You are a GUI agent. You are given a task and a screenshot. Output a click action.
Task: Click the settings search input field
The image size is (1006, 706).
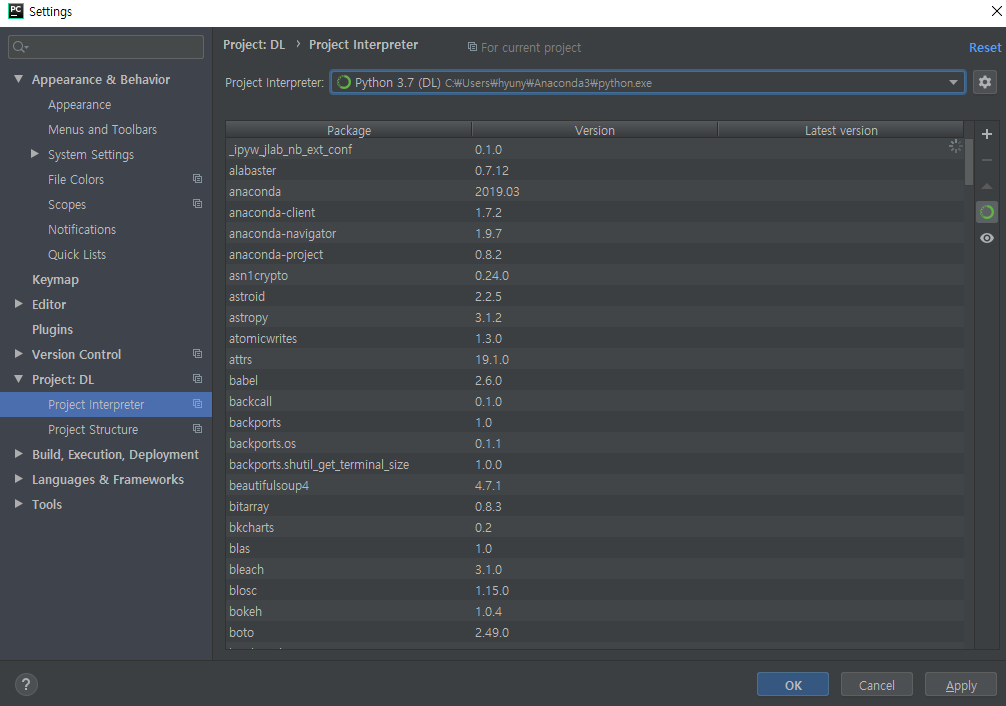tap(106, 47)
